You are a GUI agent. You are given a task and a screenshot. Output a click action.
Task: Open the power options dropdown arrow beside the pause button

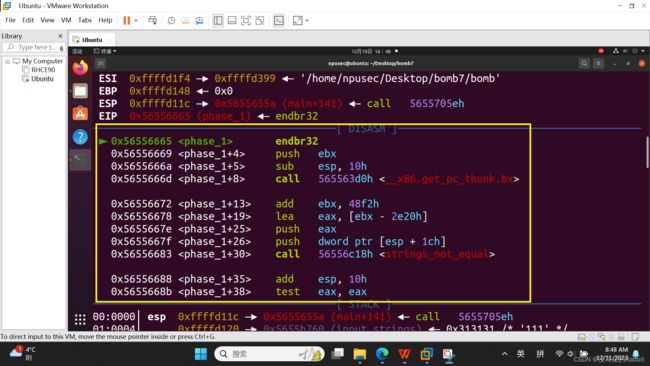(136, 20)
